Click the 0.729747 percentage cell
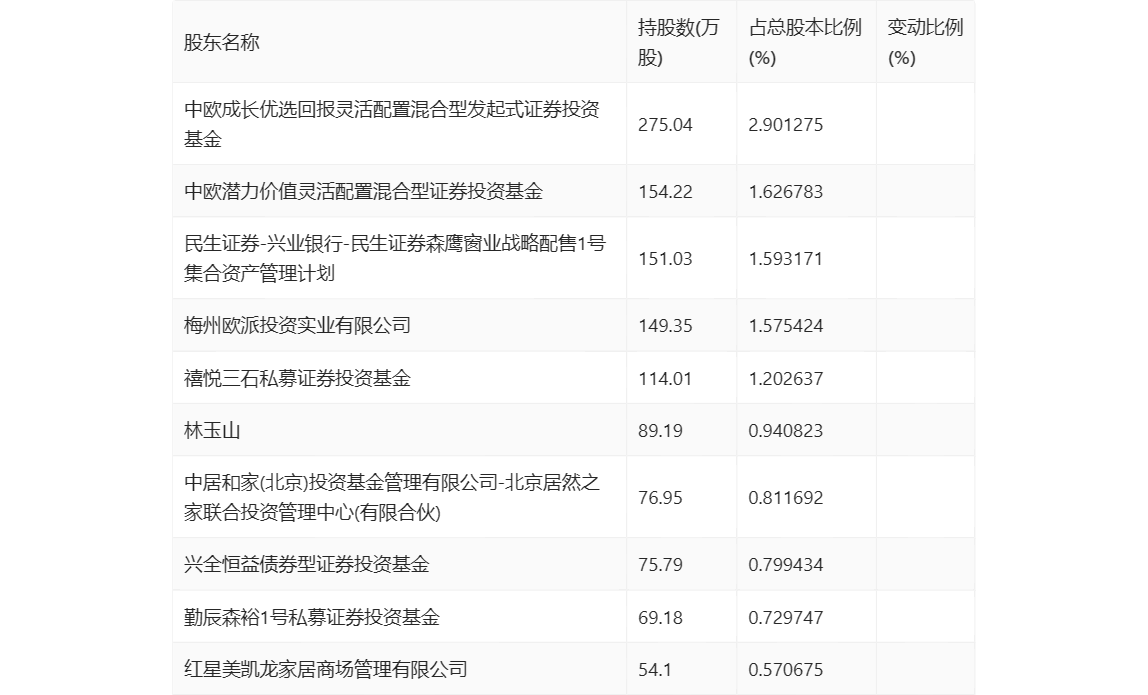This screenshot has height=695, width=1148. [x=786, y=617]
